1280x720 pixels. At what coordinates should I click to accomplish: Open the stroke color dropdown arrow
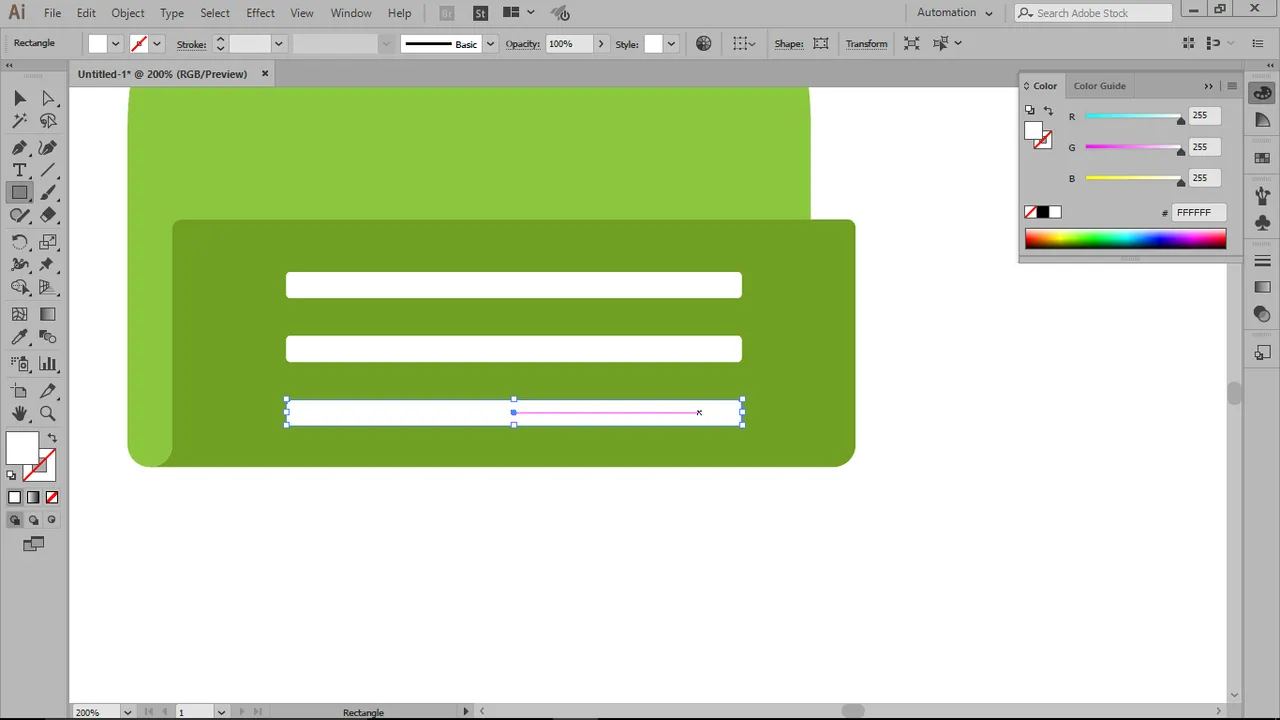point(156,44)
